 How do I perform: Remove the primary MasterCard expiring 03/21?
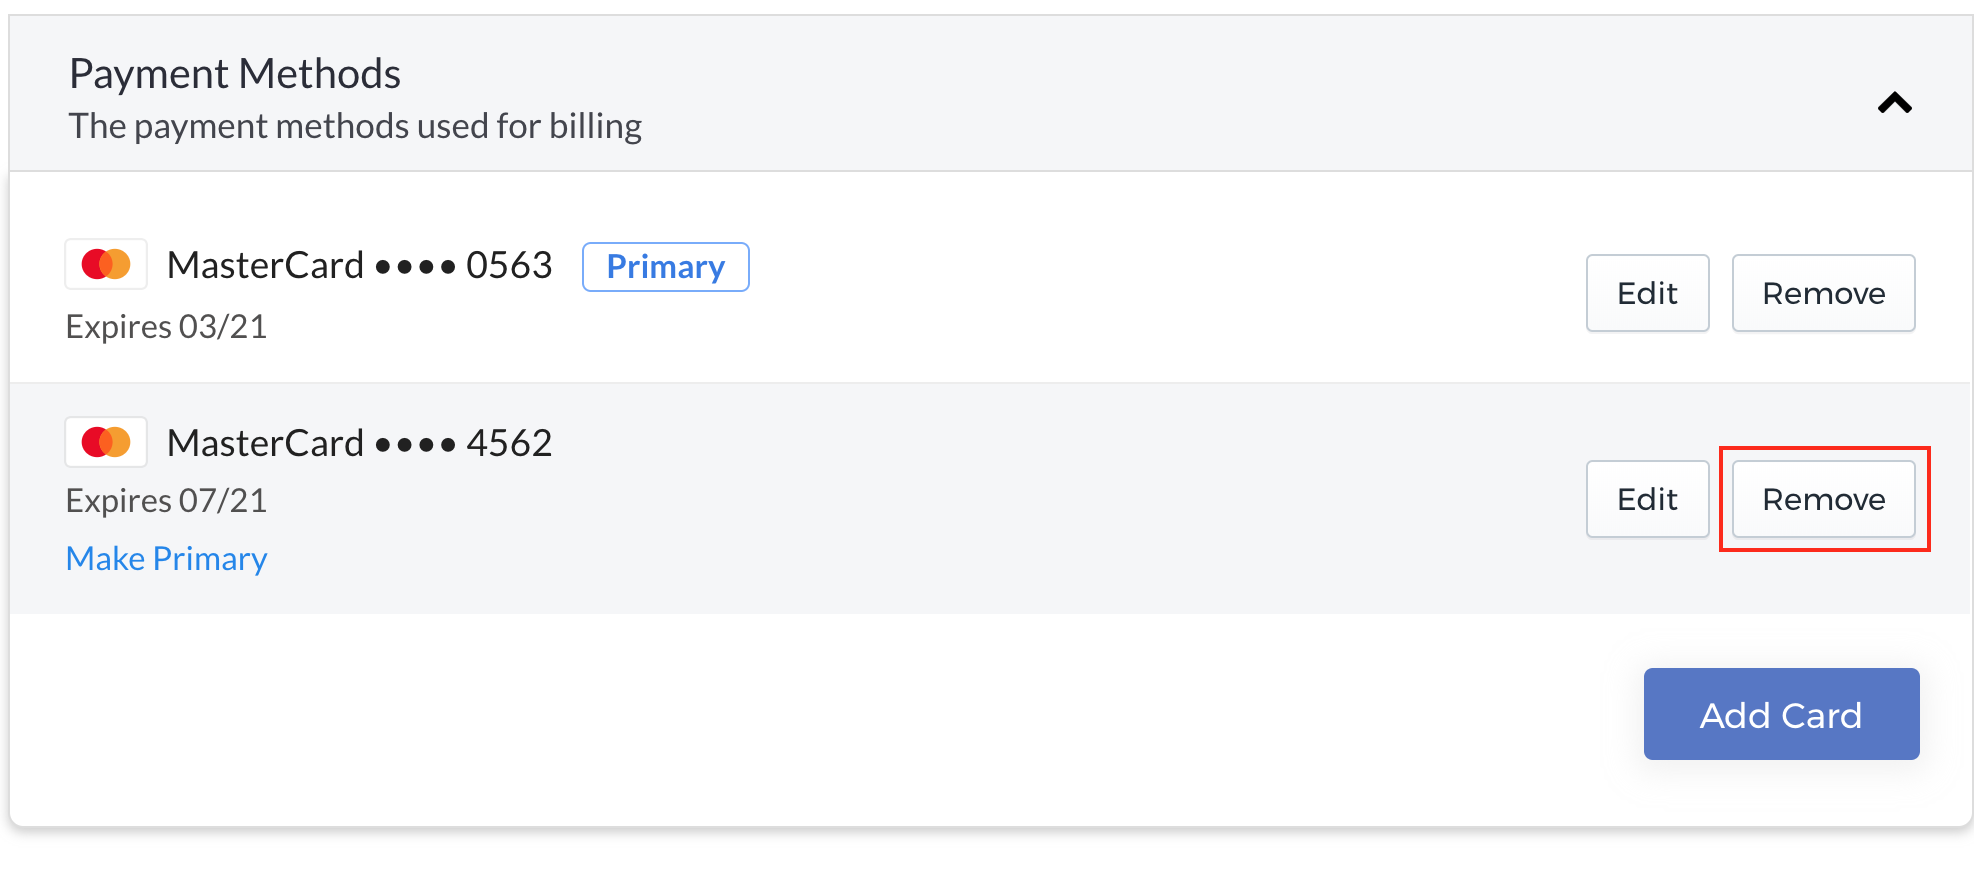point(1823,293)
